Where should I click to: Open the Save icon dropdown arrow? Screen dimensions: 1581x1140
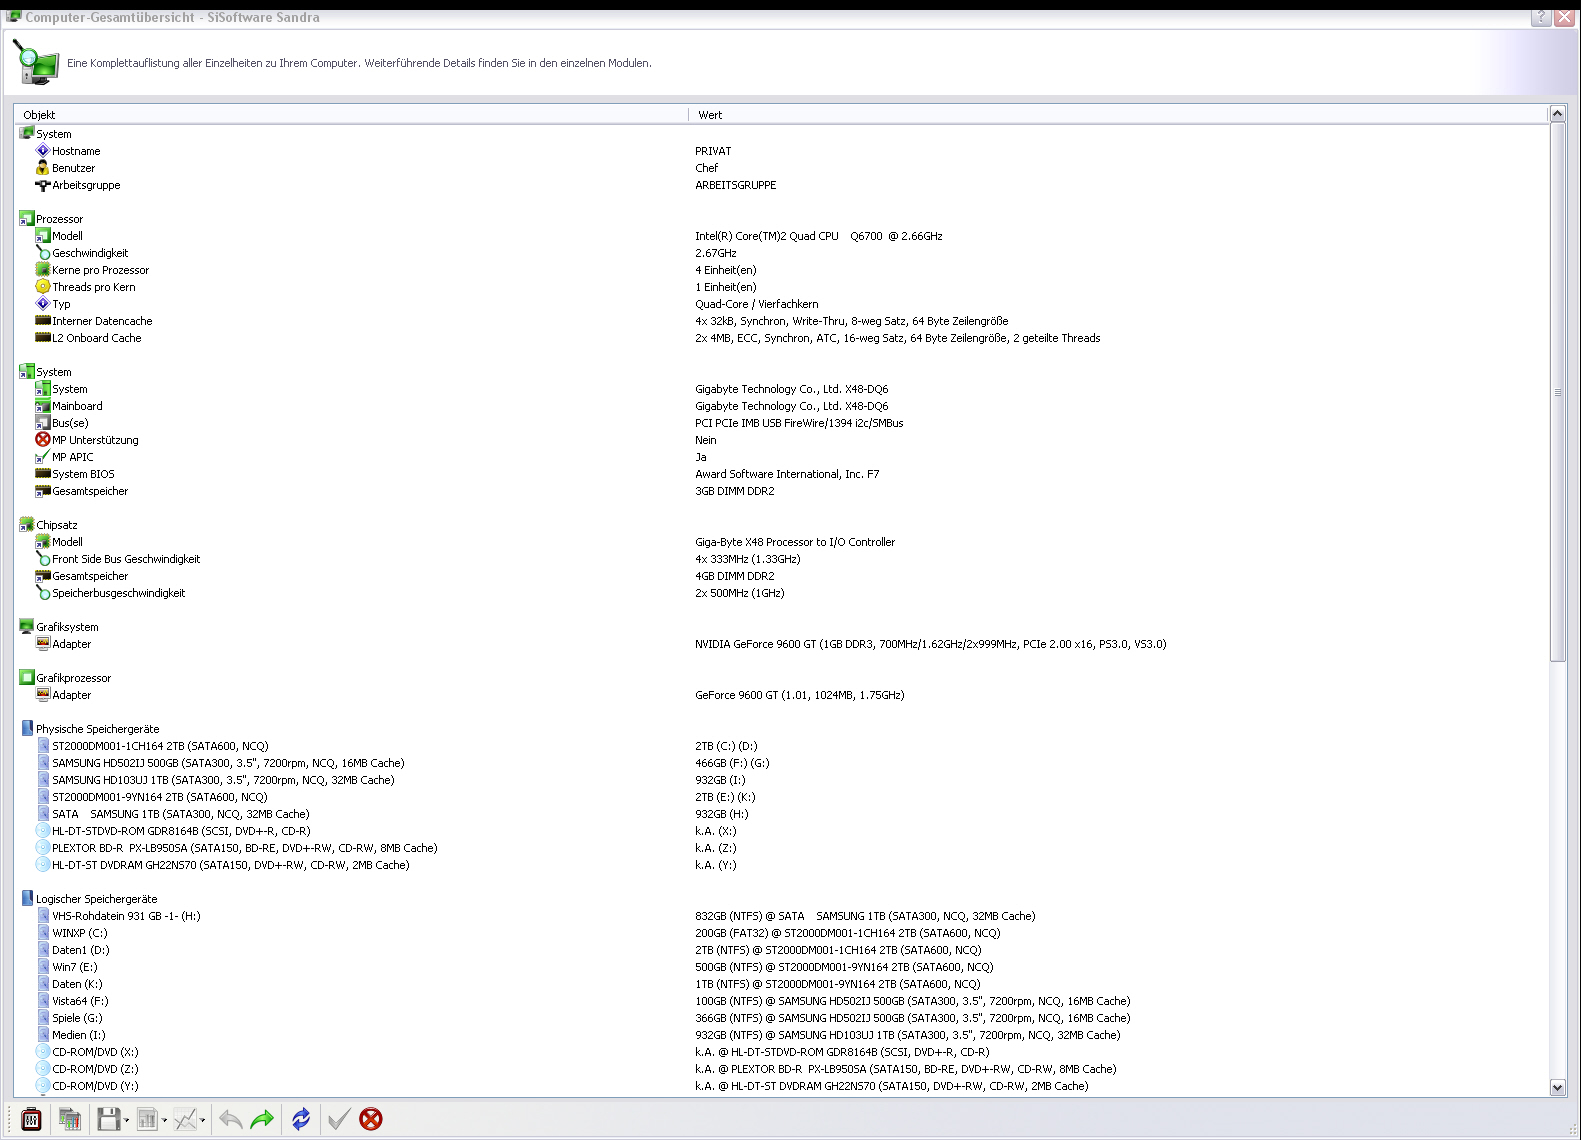(x=126, y=1120)
